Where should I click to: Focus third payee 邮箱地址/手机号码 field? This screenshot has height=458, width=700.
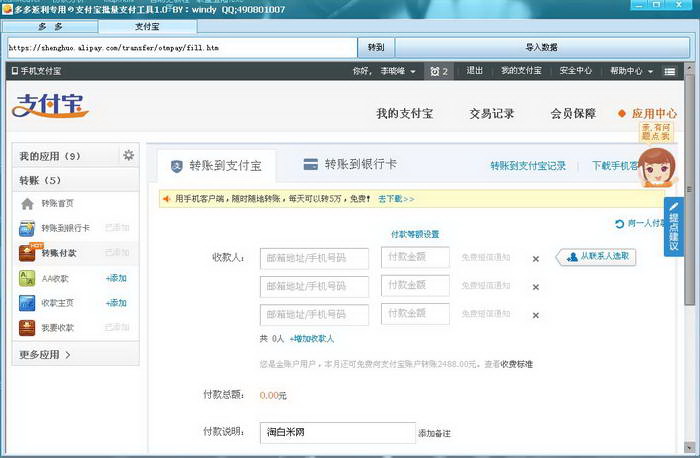[314, 315]
